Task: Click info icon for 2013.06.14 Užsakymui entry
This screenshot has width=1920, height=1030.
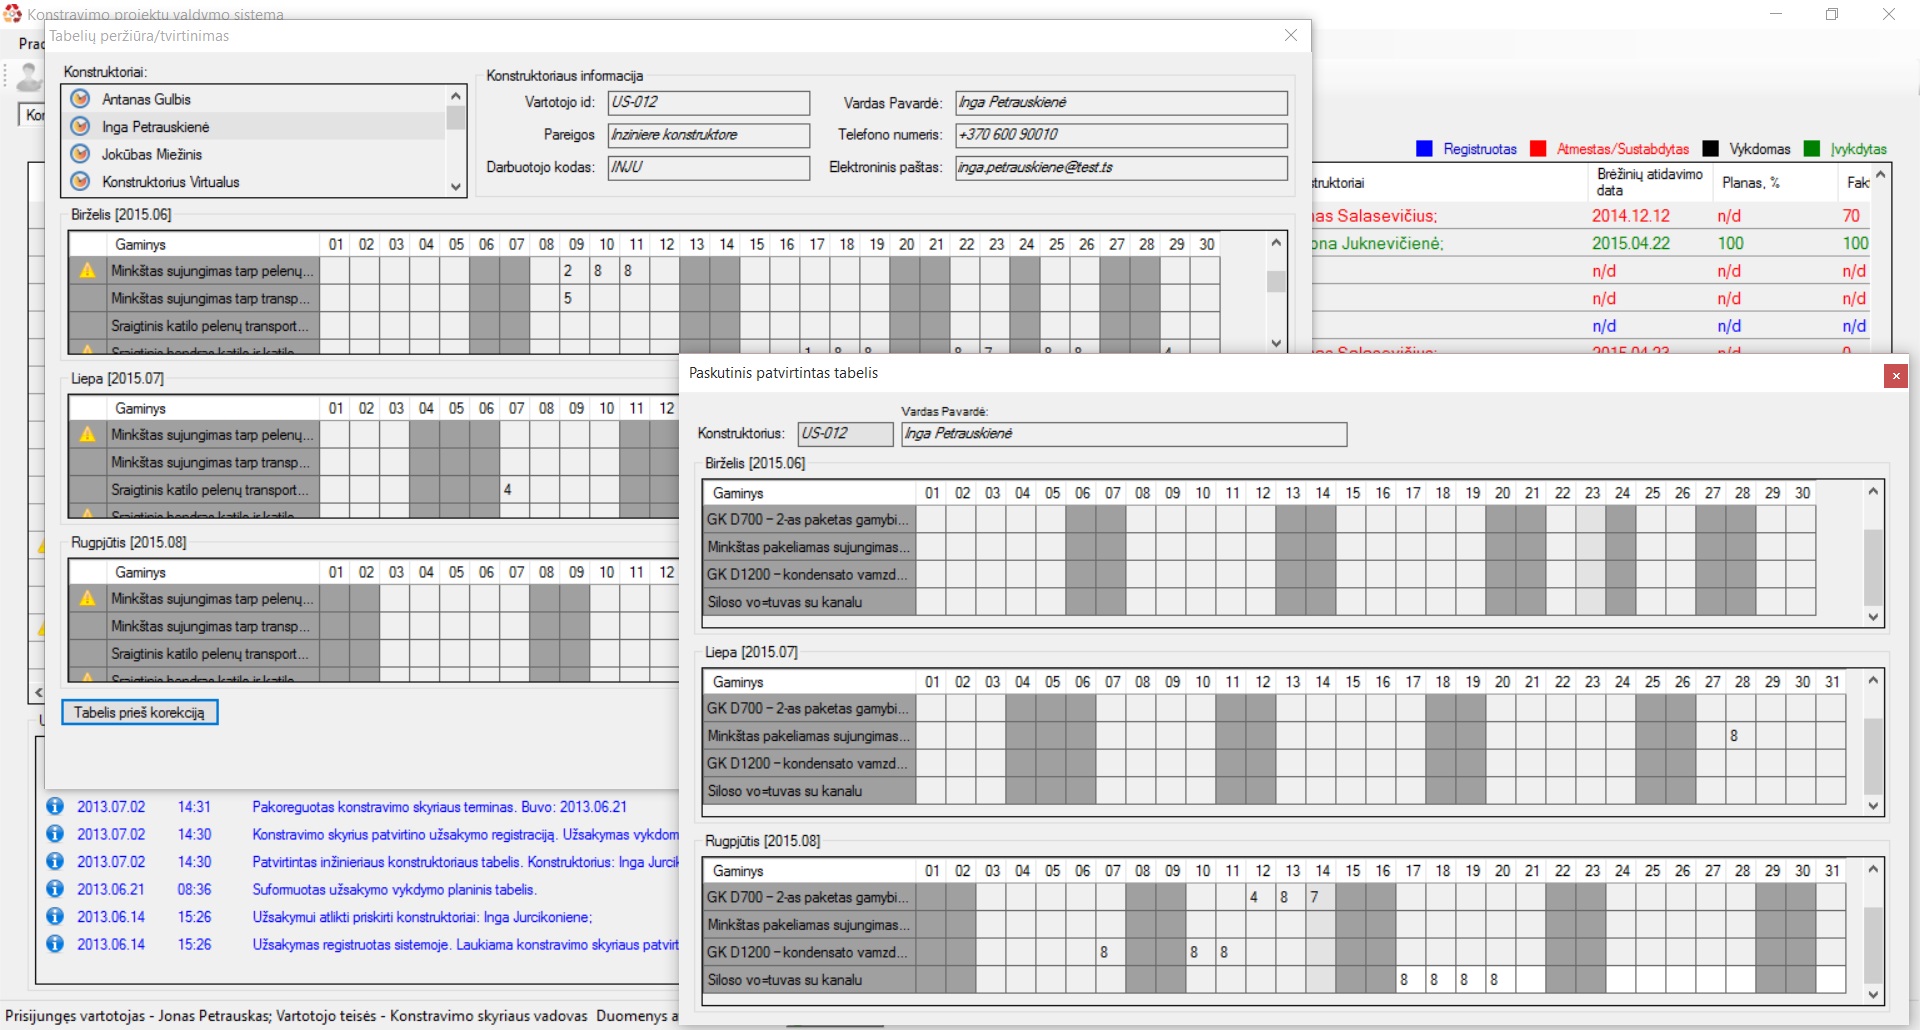Action: (x=55, y=917)
